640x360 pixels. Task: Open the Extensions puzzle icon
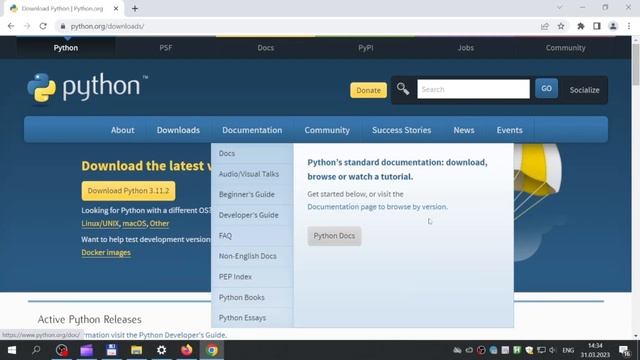point(580,26)
